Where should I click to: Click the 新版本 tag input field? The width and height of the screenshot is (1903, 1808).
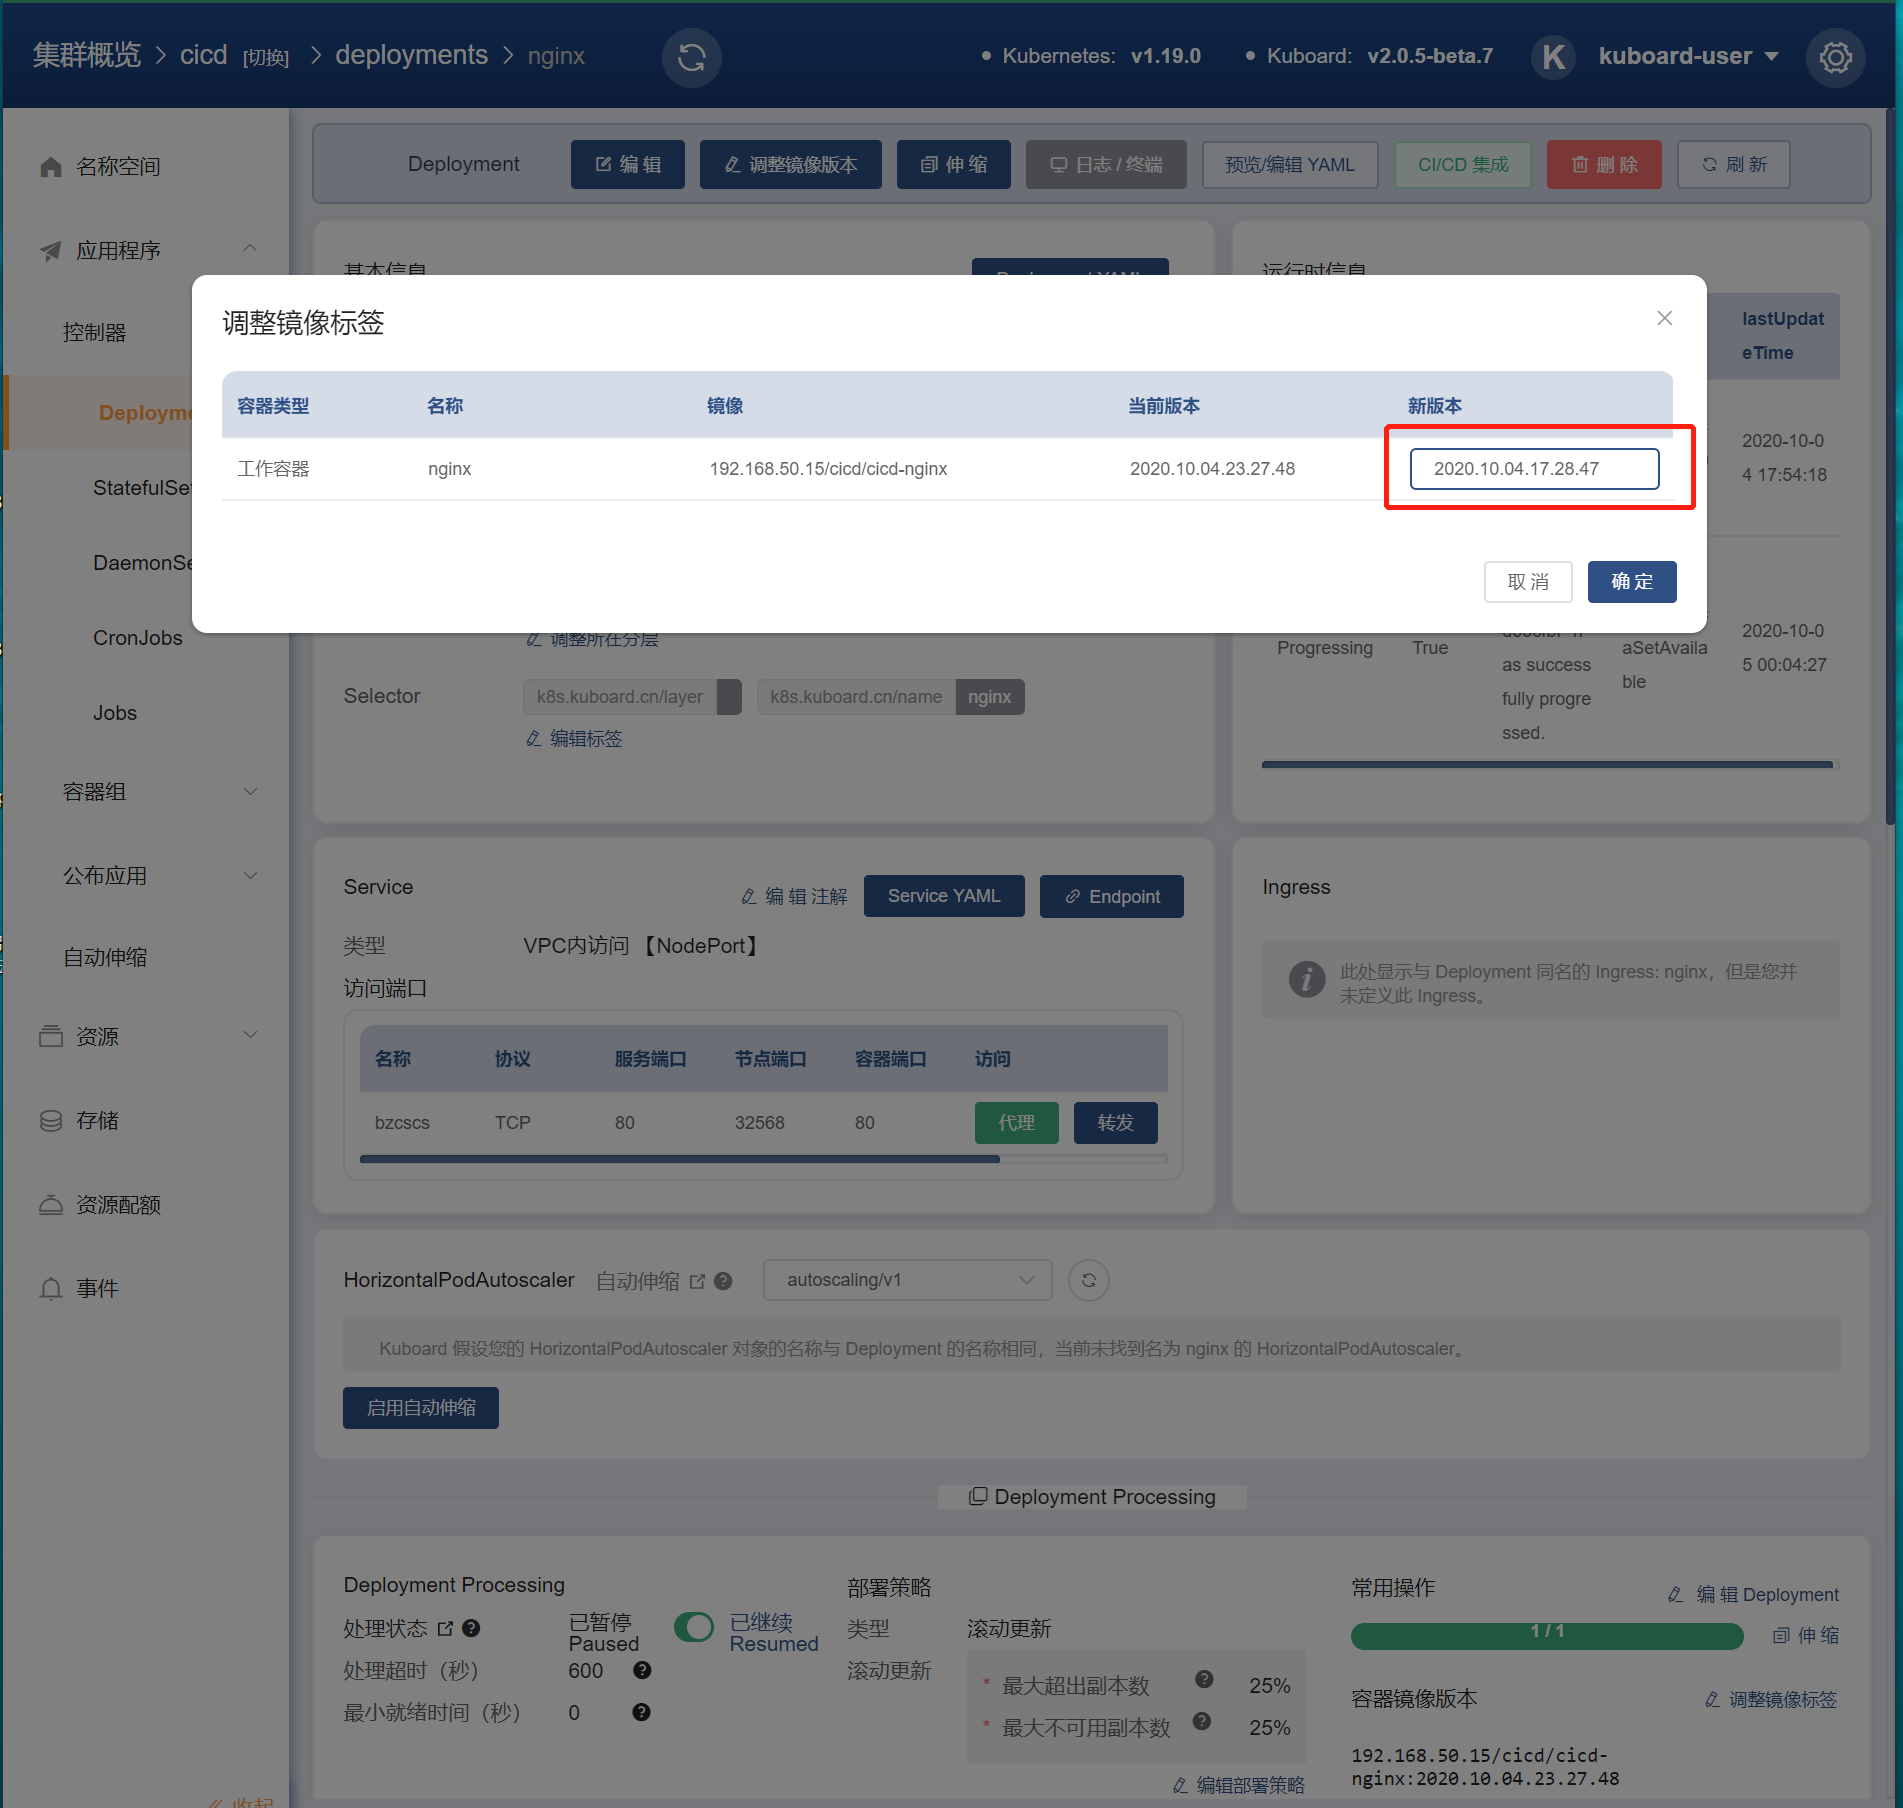click(1534, 469)
